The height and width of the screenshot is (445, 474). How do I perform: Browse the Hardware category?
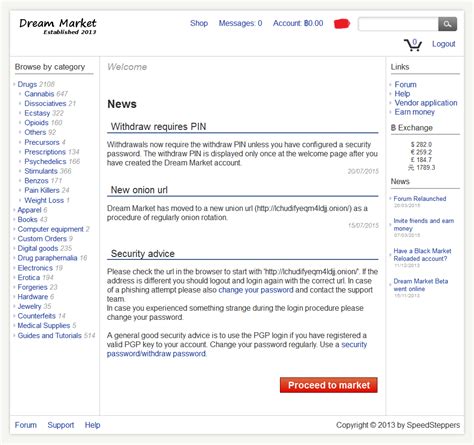tap(33, 297)
